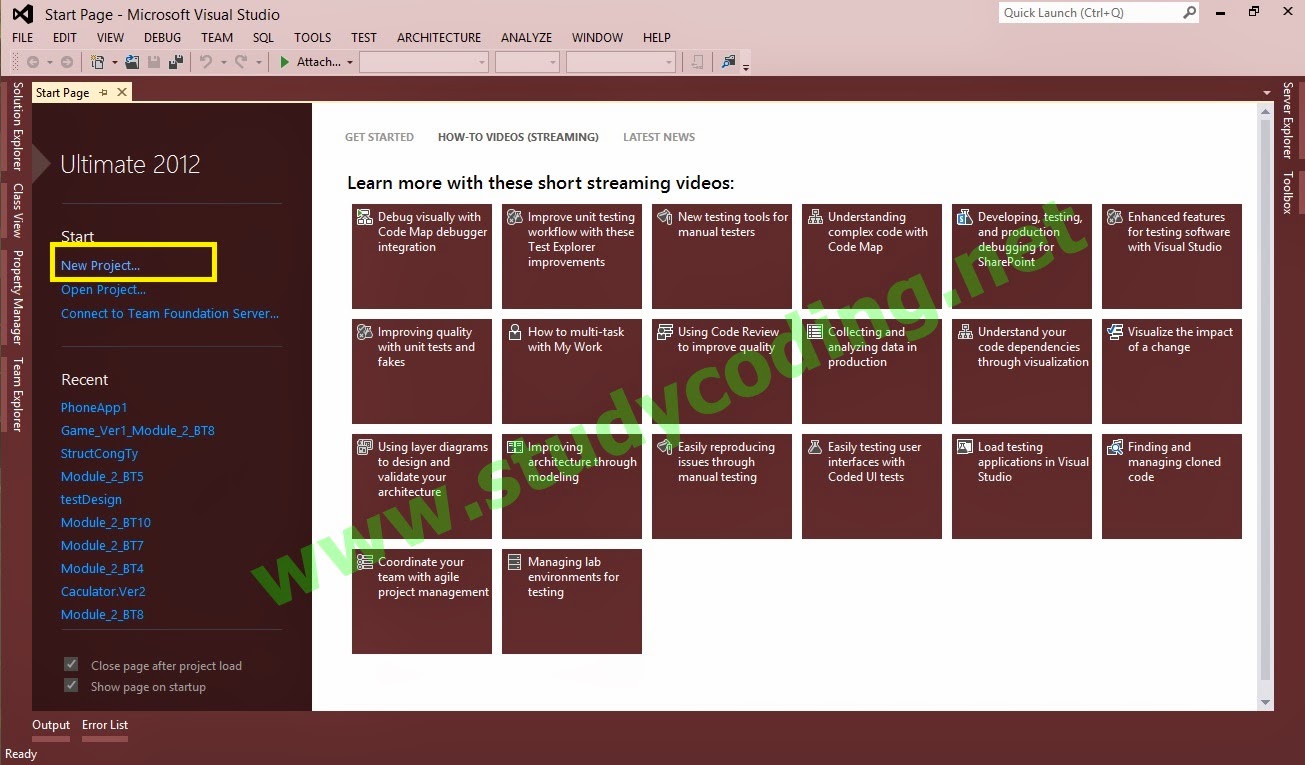Open recent project Caculator.Ver2
The image size is (1305, 765).
point(103,591)
